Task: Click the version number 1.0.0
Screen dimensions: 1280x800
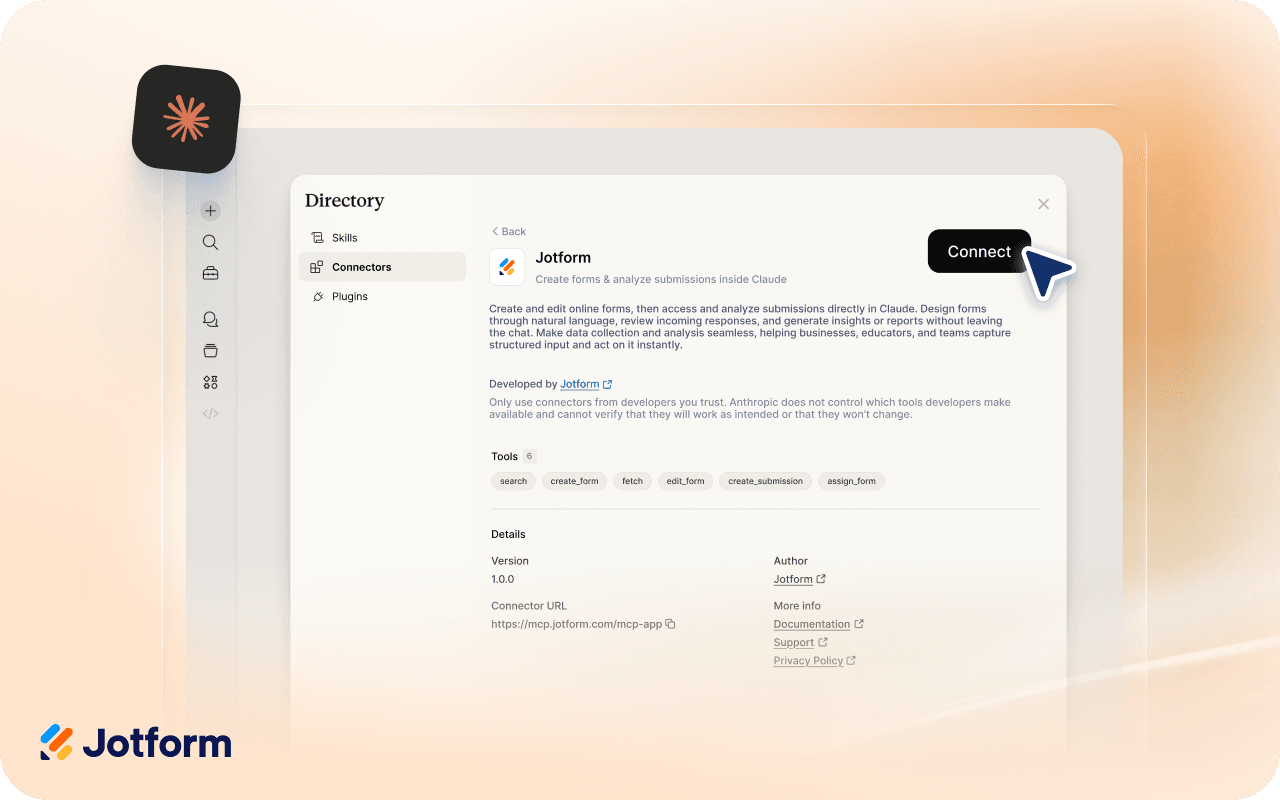Action: (503, 579)
